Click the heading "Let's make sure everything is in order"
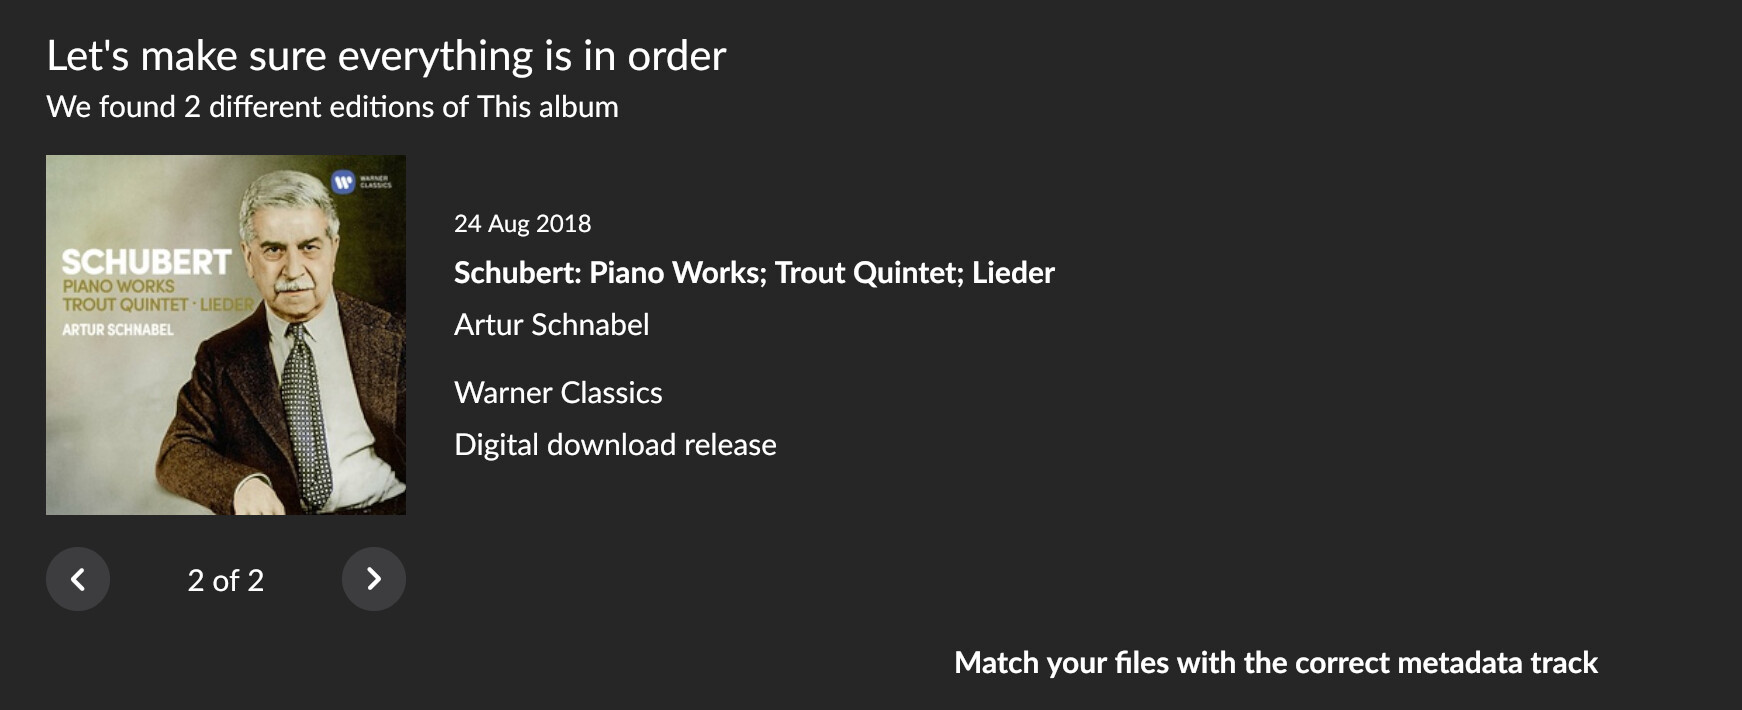The height and width of the screenshot is (710, 1742). [386, 56]
